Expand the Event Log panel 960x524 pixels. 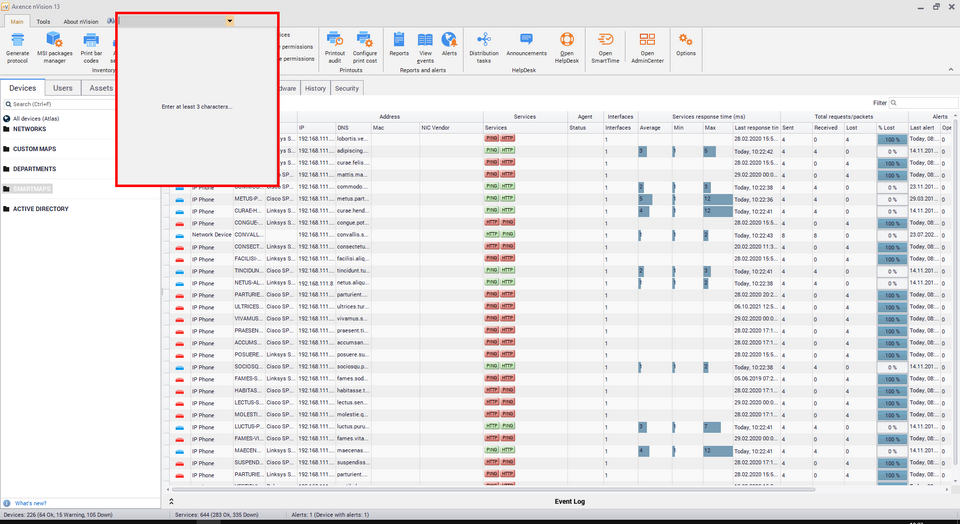(x=171, y=500)
